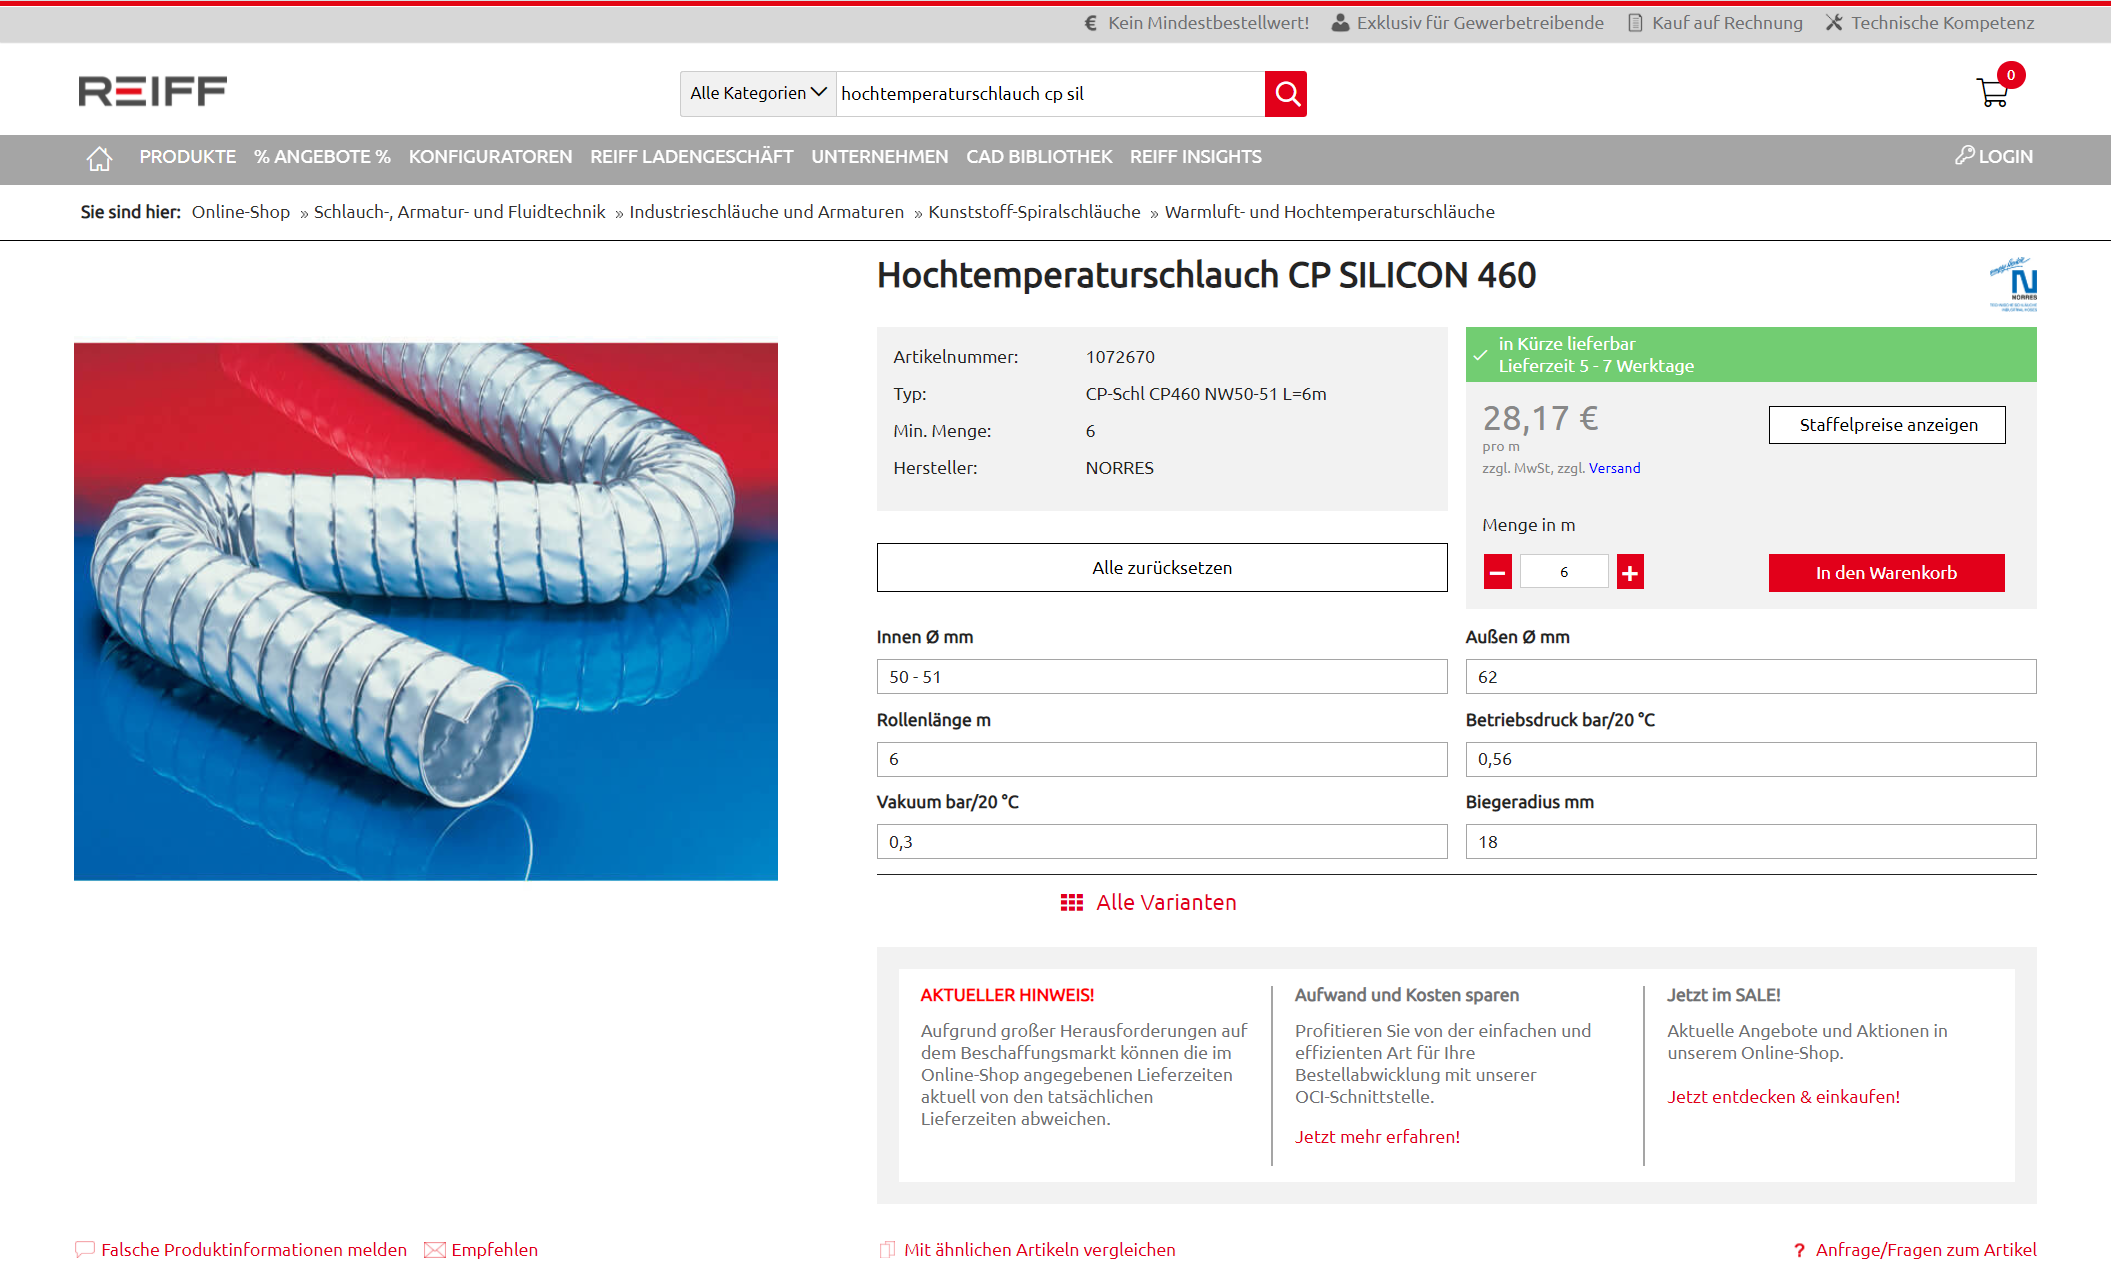
Task: Open the Außen Ø mm selector
Action: click(1751, 677)
